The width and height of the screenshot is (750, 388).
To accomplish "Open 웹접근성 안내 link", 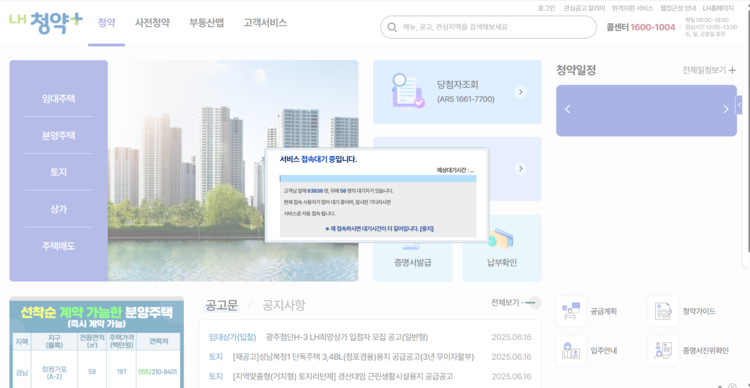I will 678,8.
